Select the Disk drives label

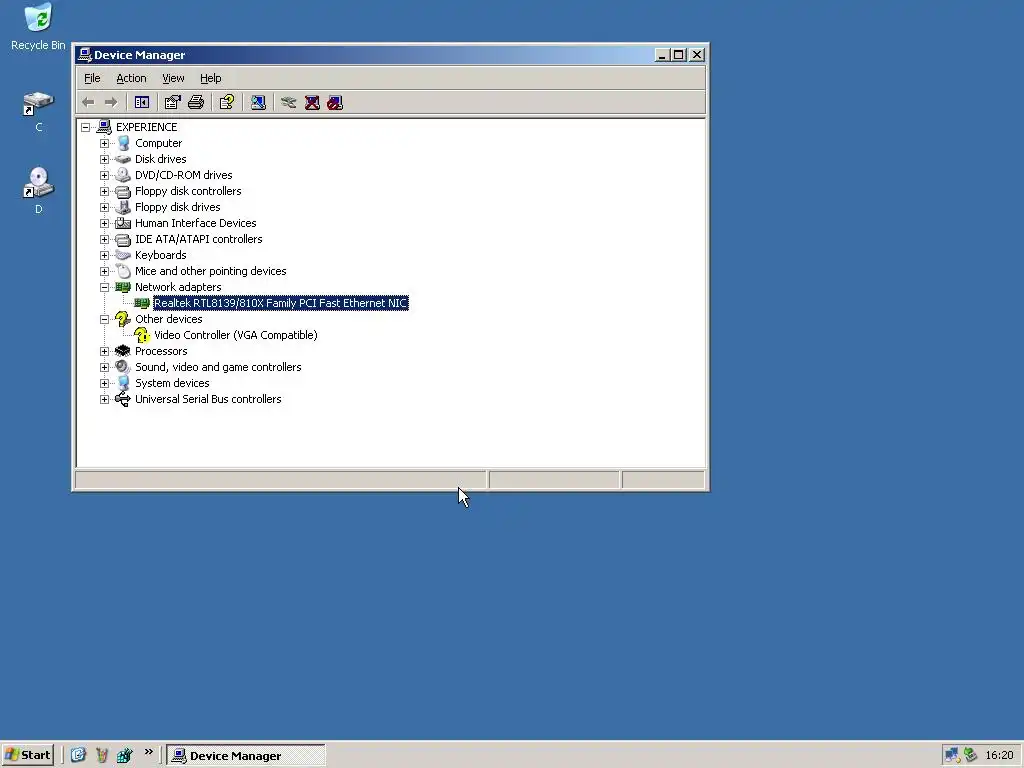(161, 159)
